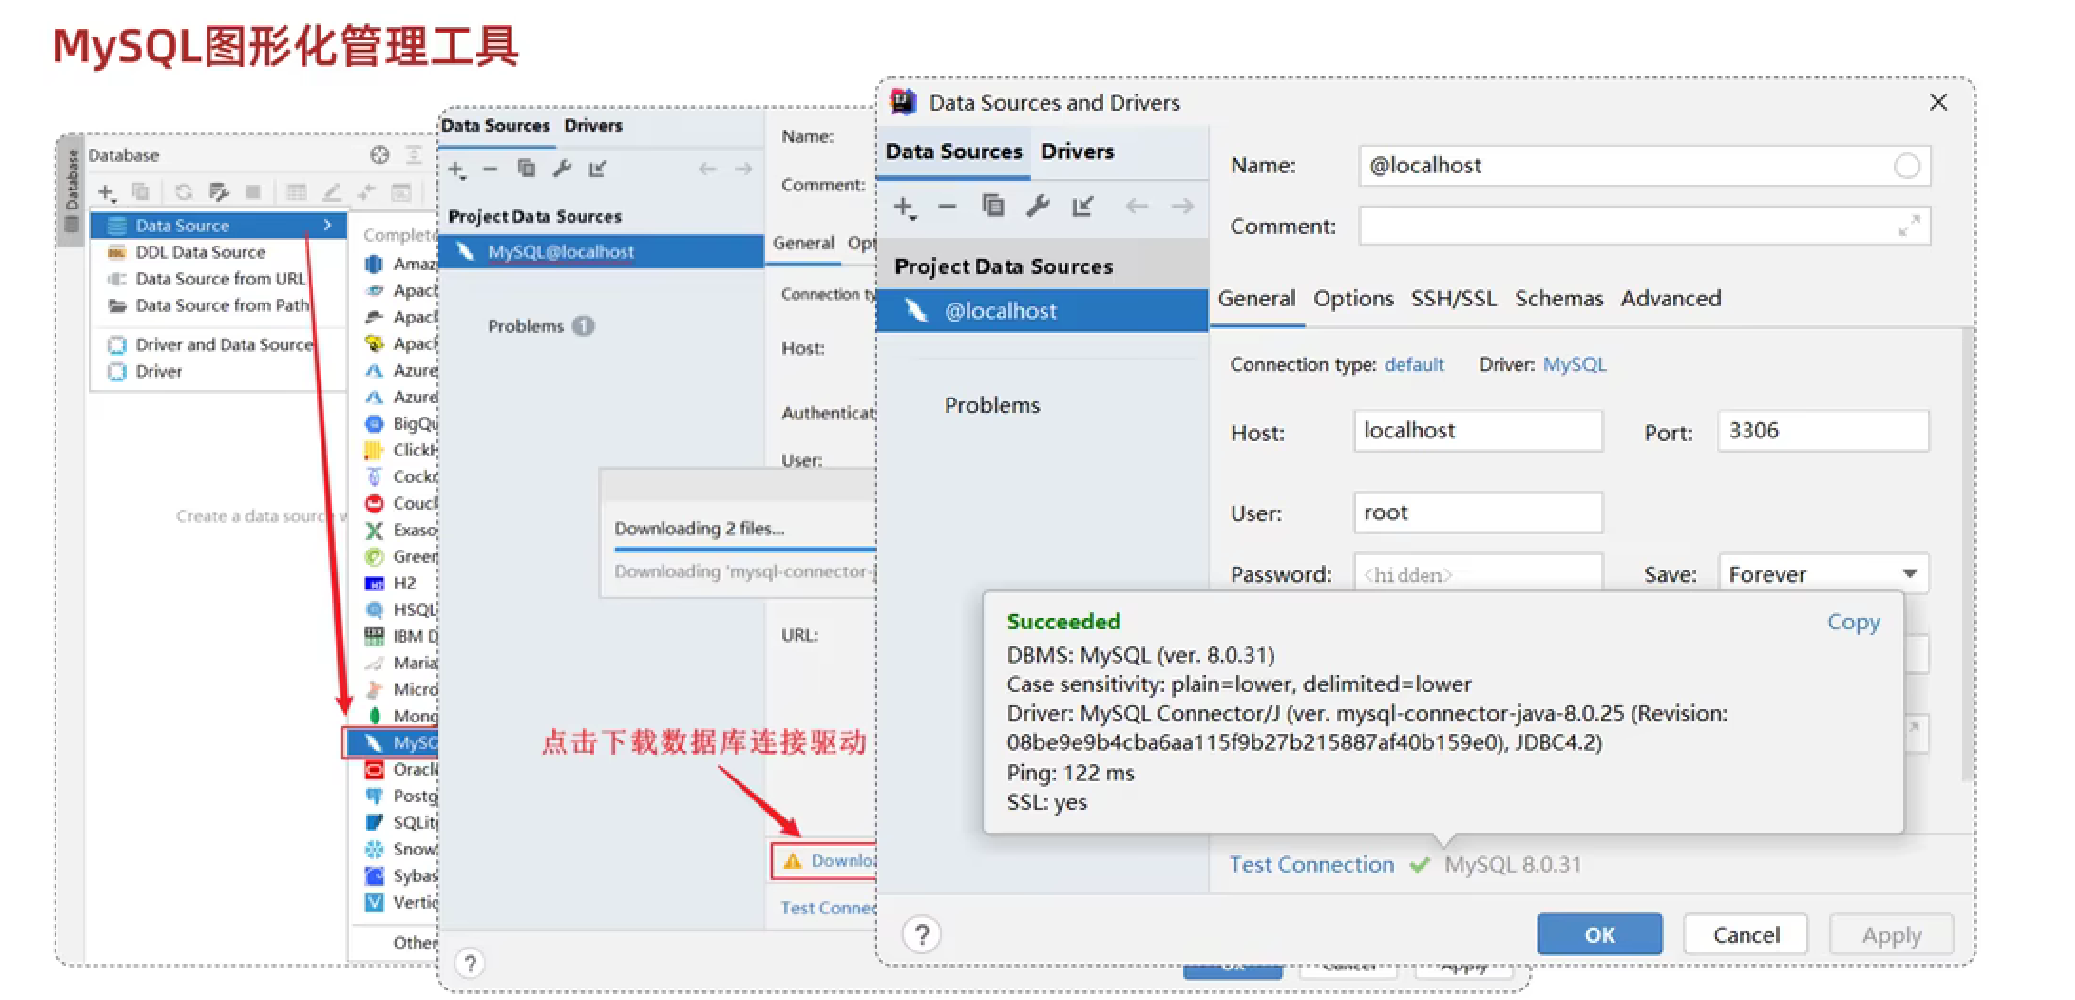Click make global icon in front dialog toolbar
Viewport: 2075px width, 1000px height.
[1083, 206]
